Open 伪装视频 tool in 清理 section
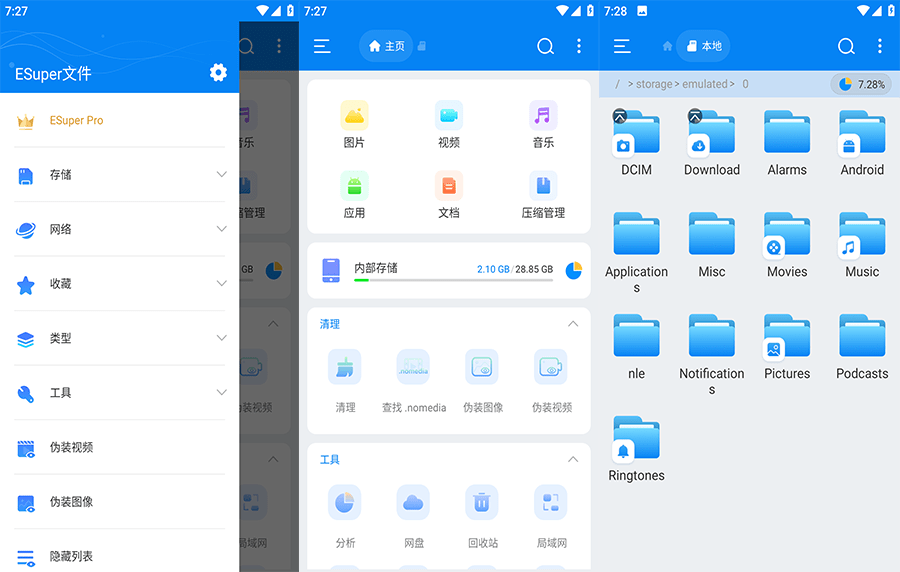Image resolution: width=900 pixels, height=572 pixels. tap(551, 382)
